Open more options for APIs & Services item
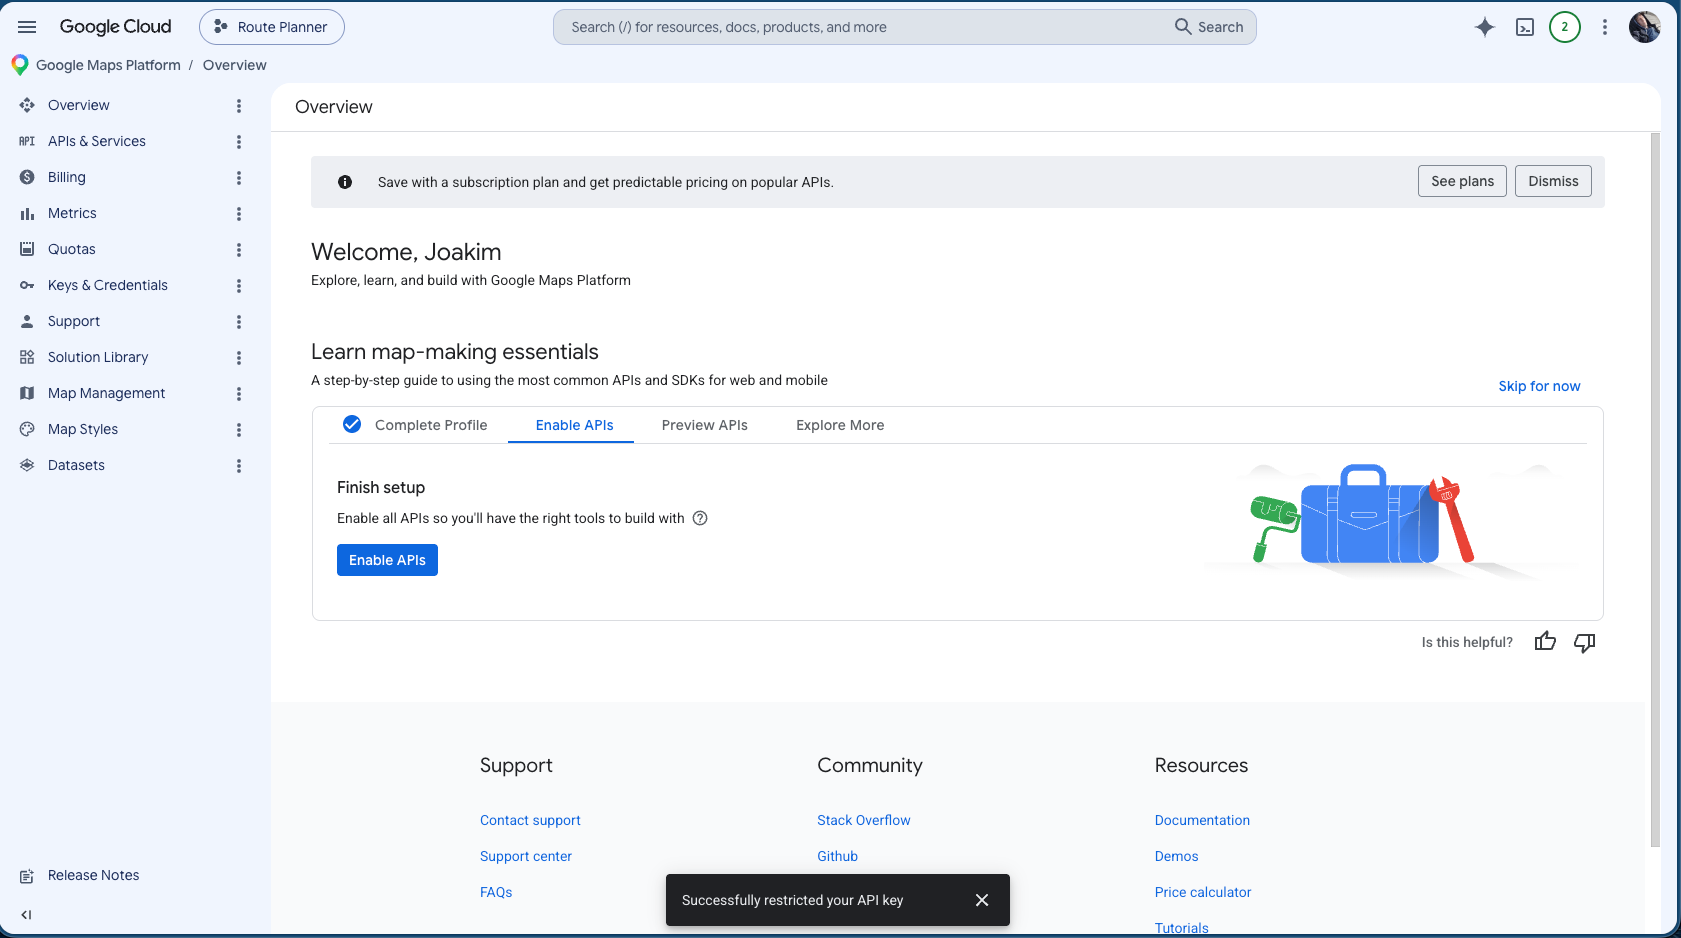Screen dimensions: 1681x938 239,142
